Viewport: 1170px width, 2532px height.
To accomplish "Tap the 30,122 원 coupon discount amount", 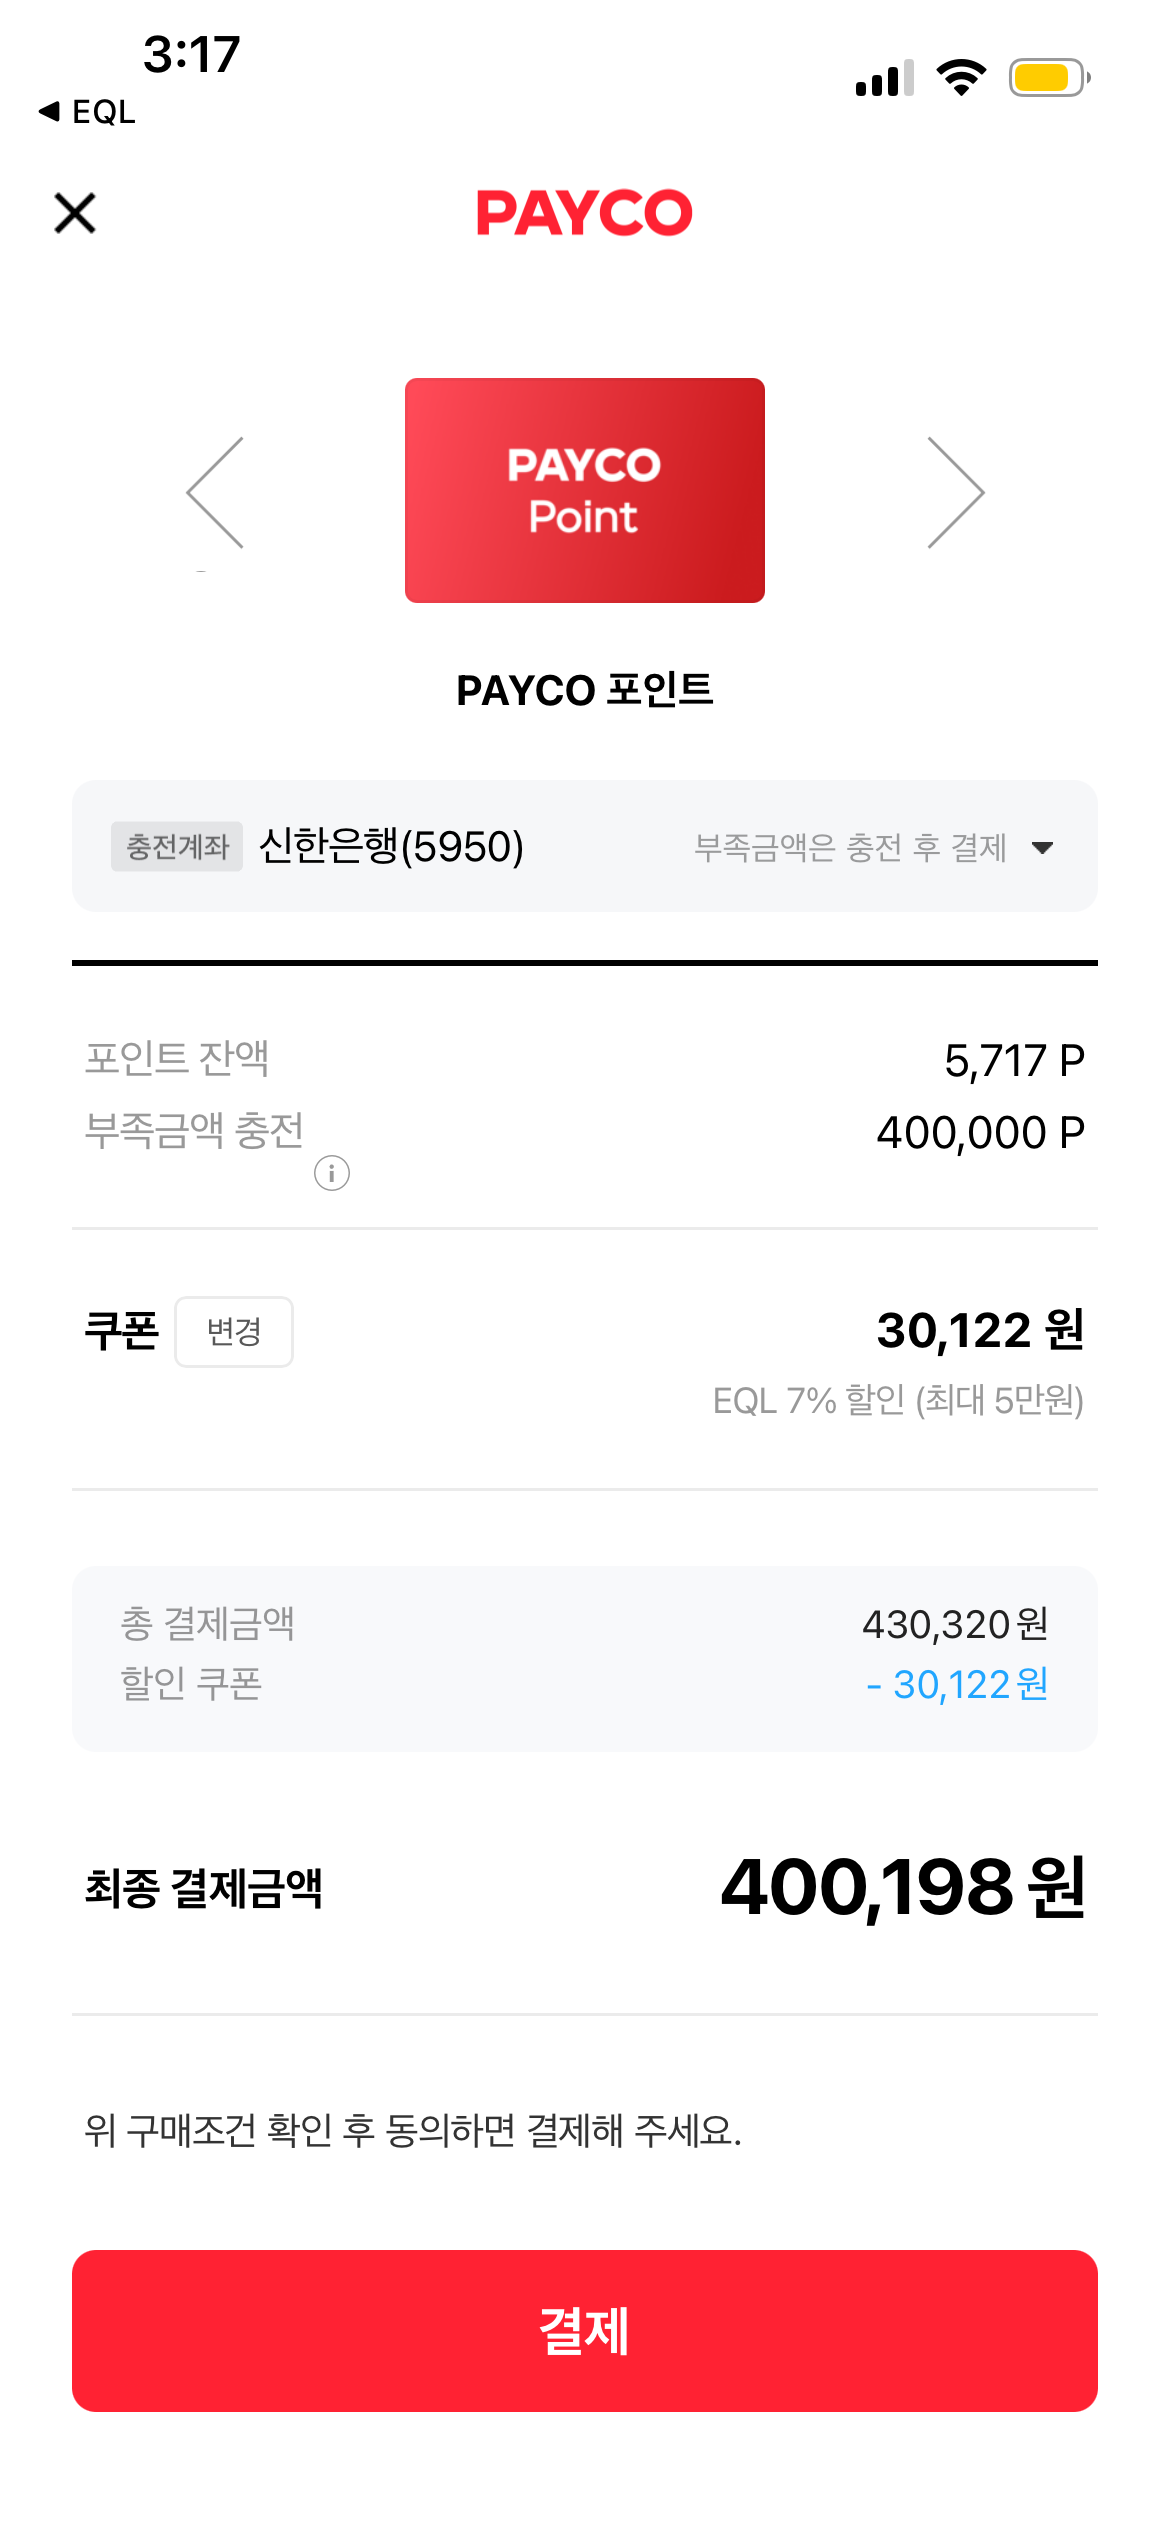I will pos(980,1330).
